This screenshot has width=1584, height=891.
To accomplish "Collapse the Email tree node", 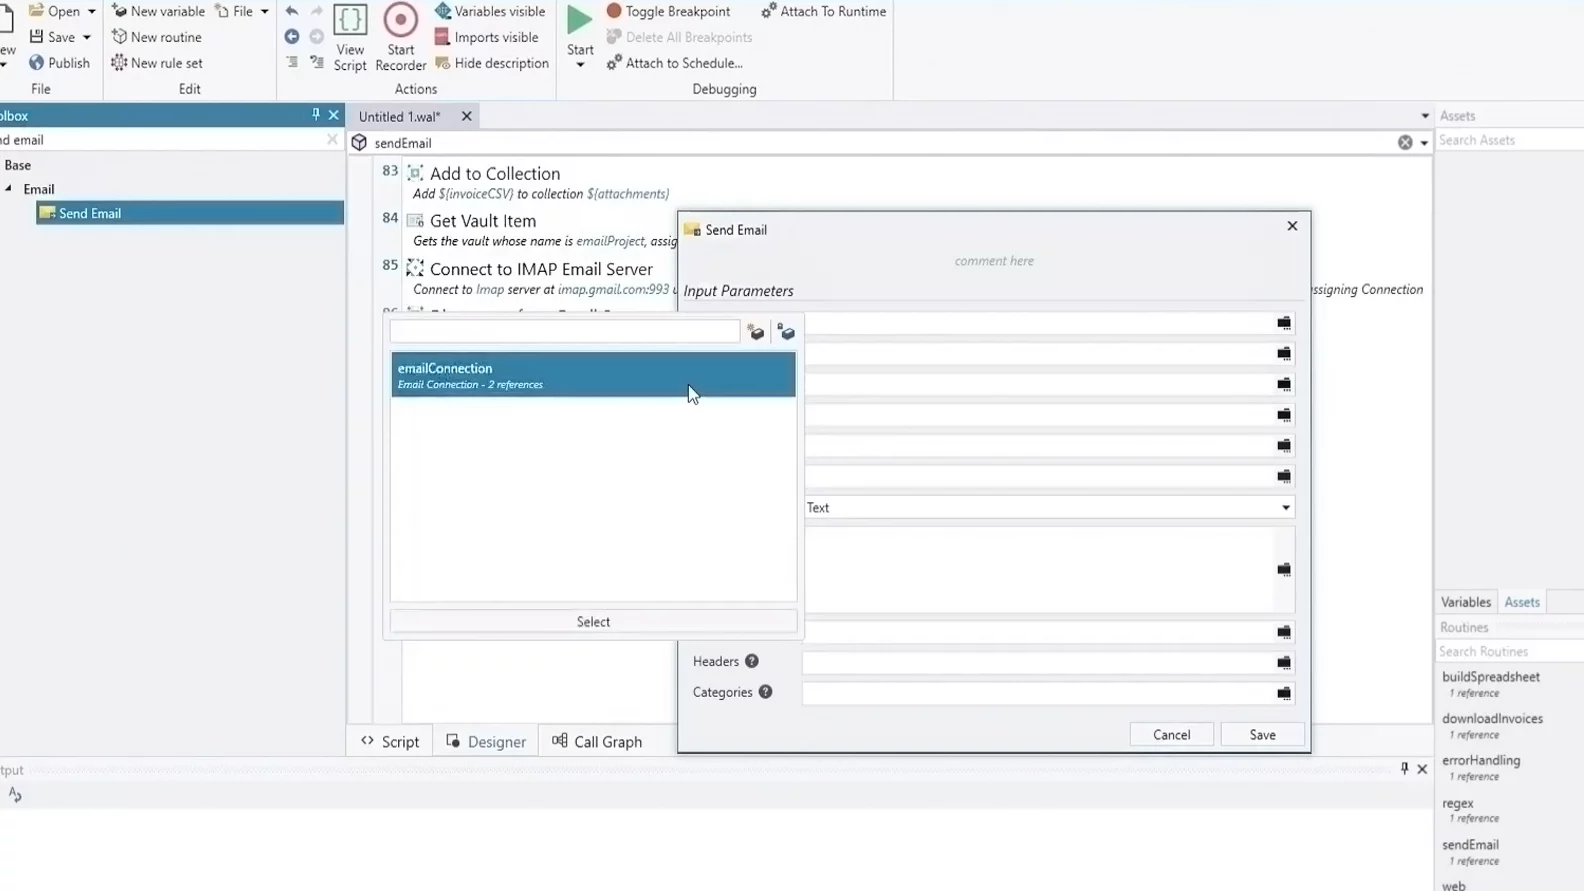I will (x=9, y=189).
